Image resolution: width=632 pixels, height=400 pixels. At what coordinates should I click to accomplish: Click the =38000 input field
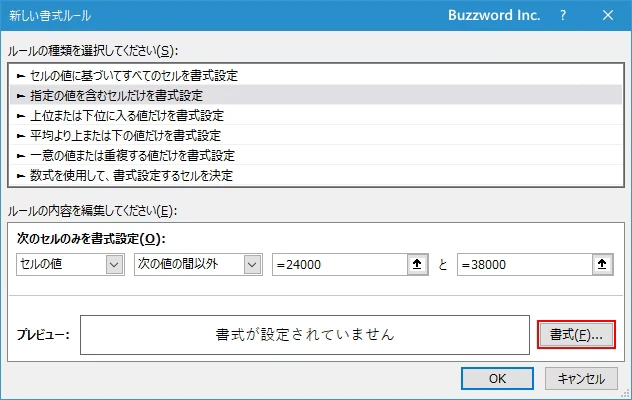pos(524,265)
